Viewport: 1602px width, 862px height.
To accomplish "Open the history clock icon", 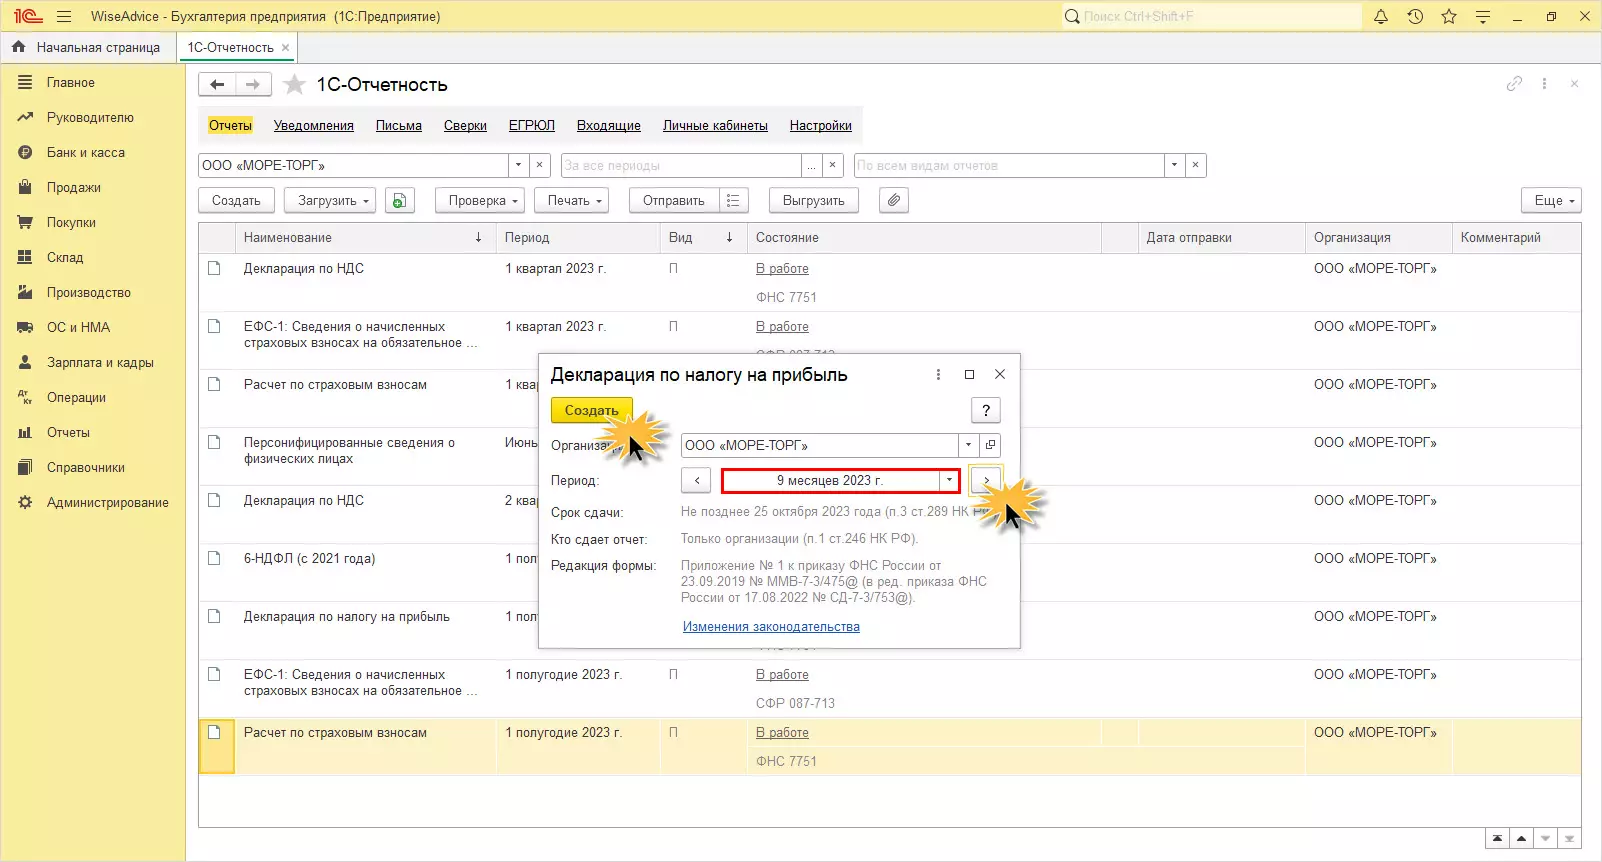I will [1415, 16].
